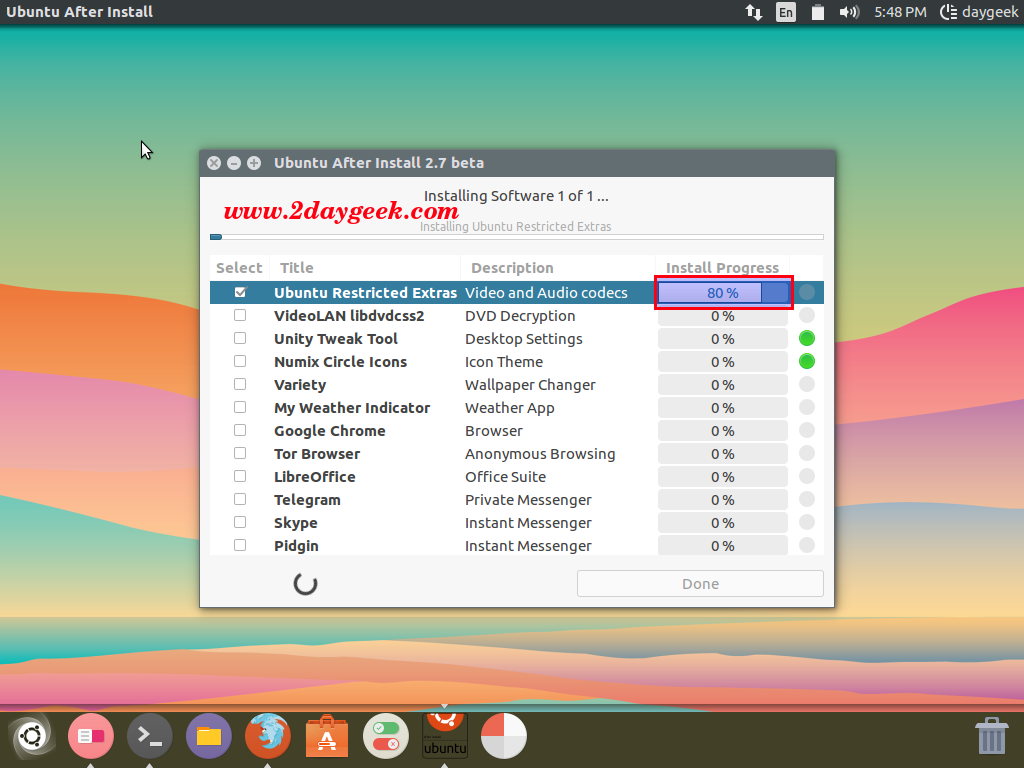The image size is (1024, 768).
Task: Enable the Telegram checkbox
Action: coord(240,500)
